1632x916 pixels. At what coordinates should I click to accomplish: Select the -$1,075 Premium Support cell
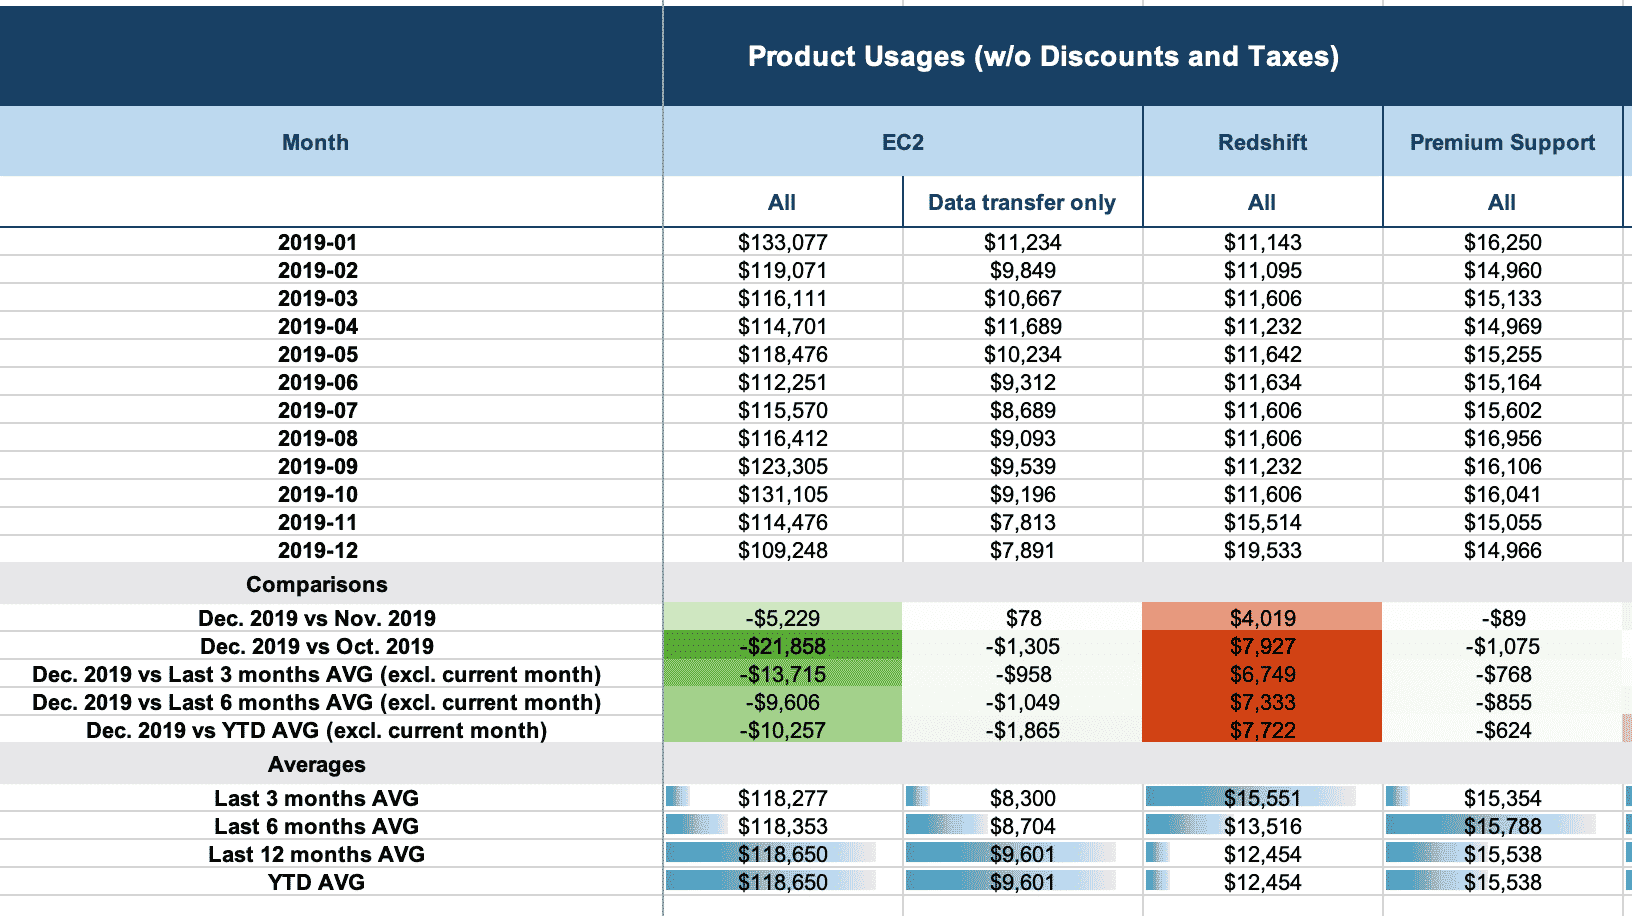1503,646
